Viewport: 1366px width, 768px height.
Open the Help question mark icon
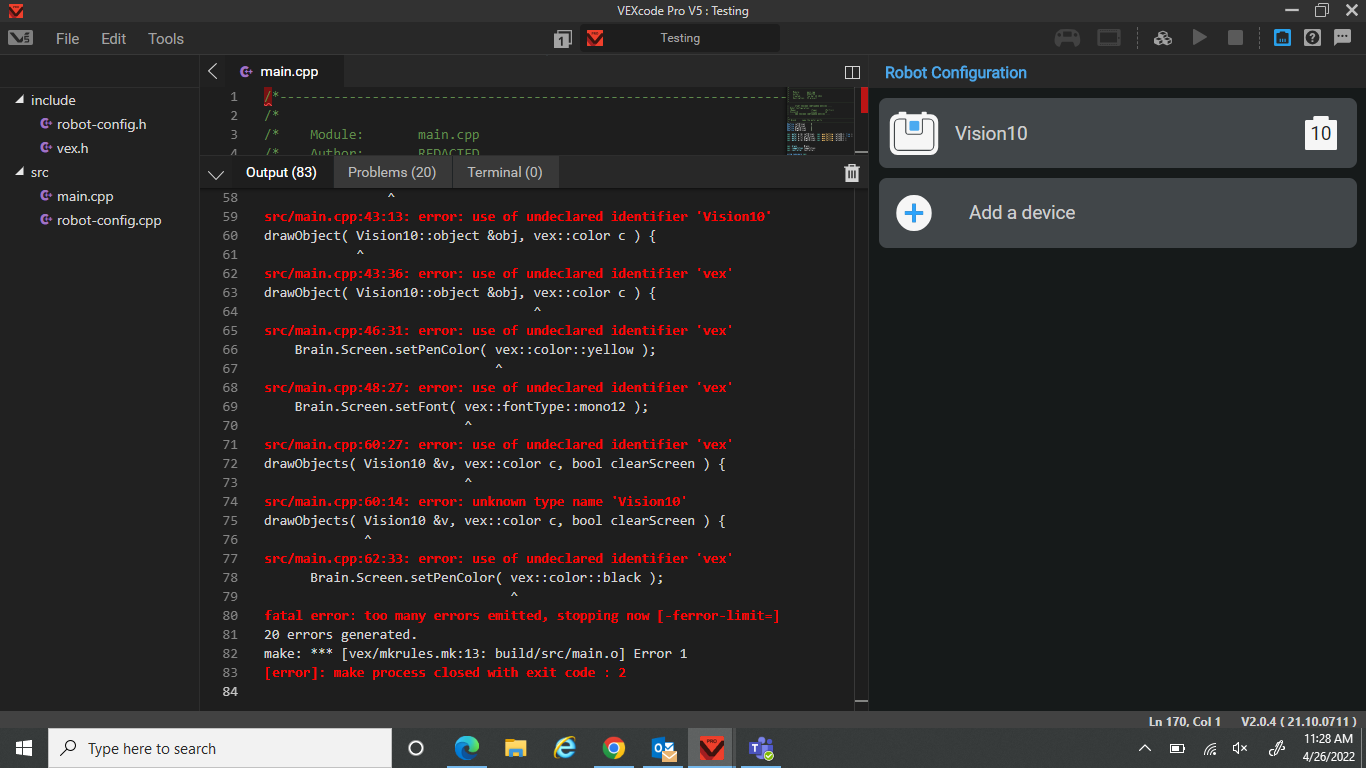pos(1313,38)
